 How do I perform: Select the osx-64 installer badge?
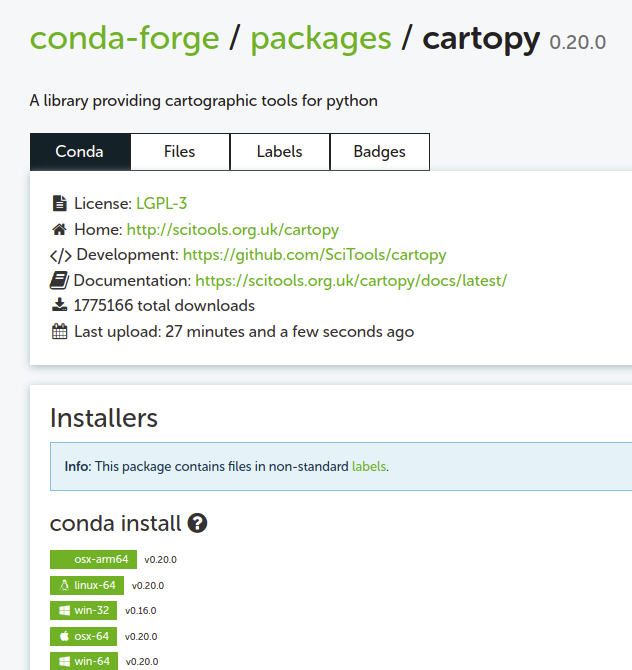pos(83,636)
